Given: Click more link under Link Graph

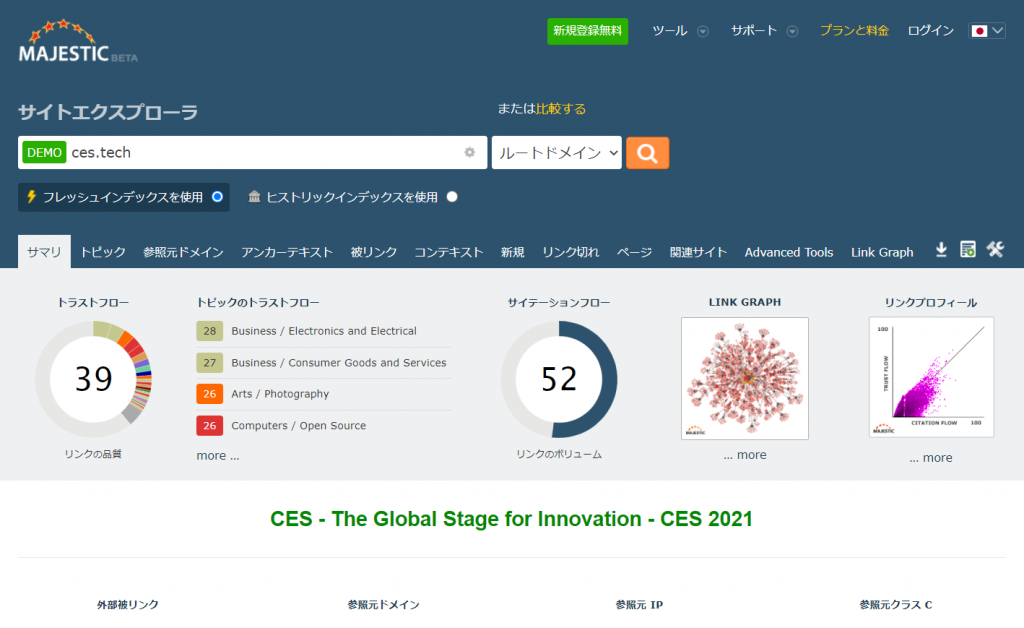Looking at the screenshot, I should coord(745,455).
